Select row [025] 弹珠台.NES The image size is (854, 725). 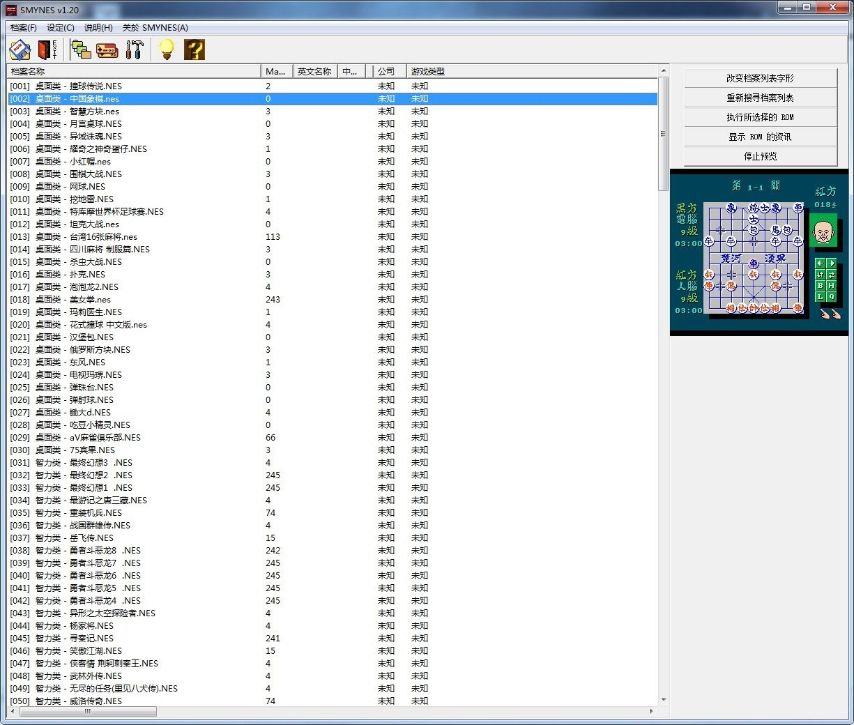point(332,387)
